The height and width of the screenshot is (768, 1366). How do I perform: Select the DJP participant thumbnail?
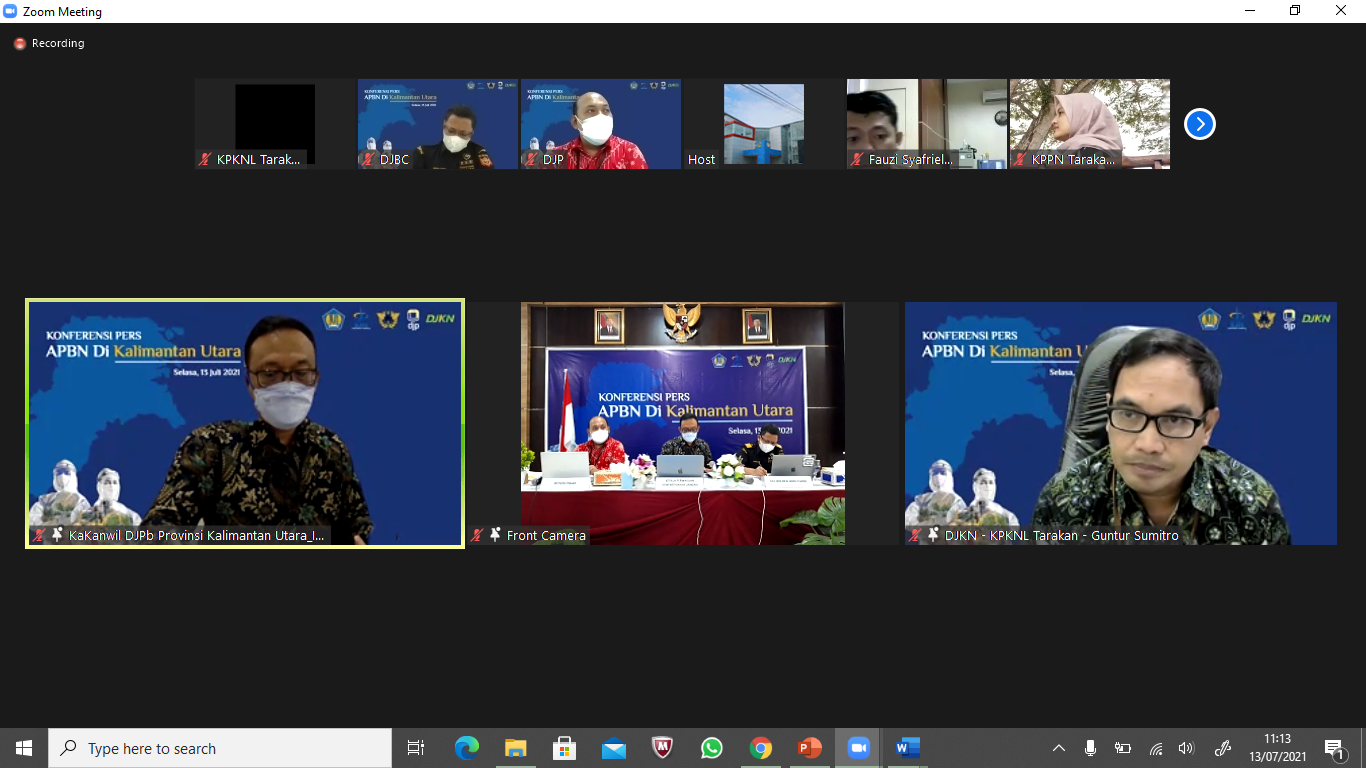tap(600, 124)
